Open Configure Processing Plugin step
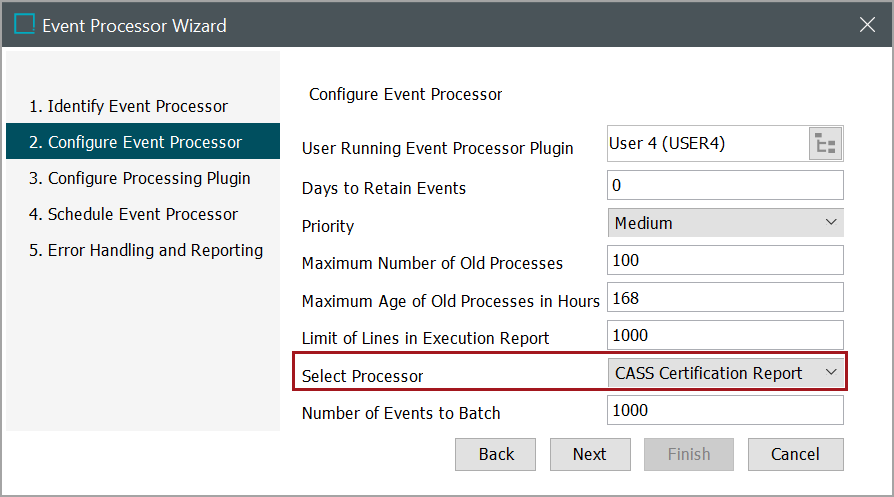The image size is (894, 497). coord(139,178)
